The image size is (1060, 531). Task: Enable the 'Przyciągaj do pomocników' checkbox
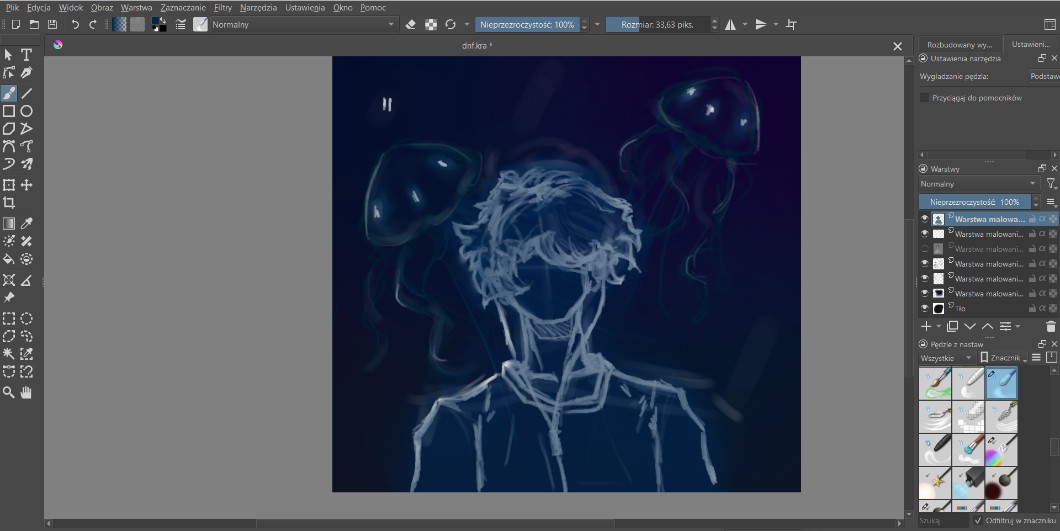tap(924, 98)
